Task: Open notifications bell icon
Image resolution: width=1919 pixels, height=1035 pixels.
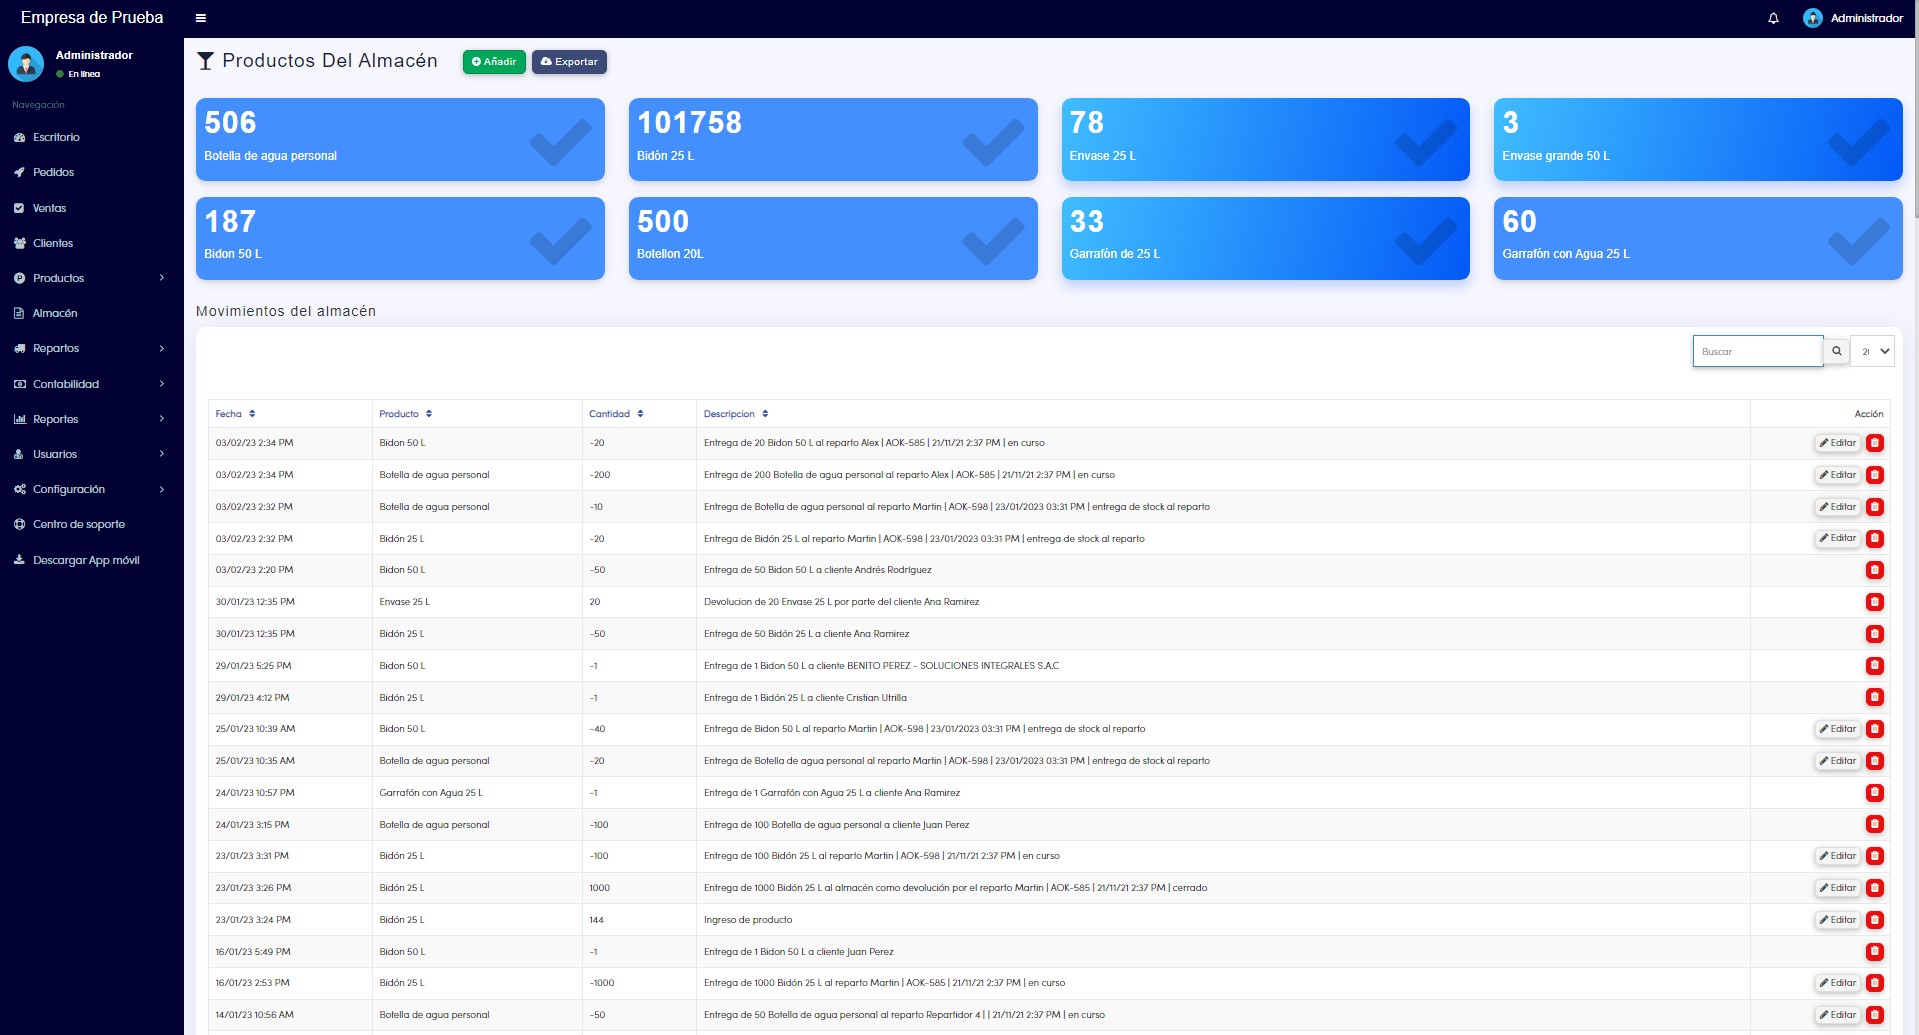Action: point(1773,18)
